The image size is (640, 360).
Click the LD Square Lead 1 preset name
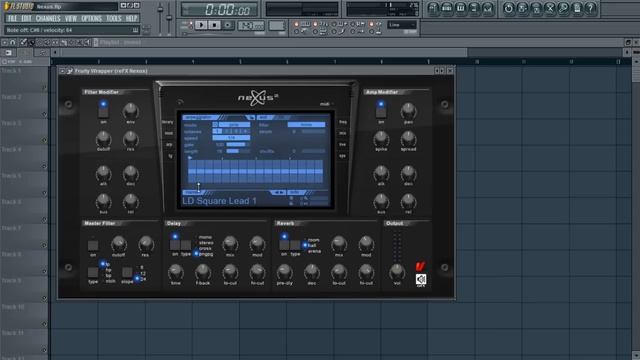point(220,201)
